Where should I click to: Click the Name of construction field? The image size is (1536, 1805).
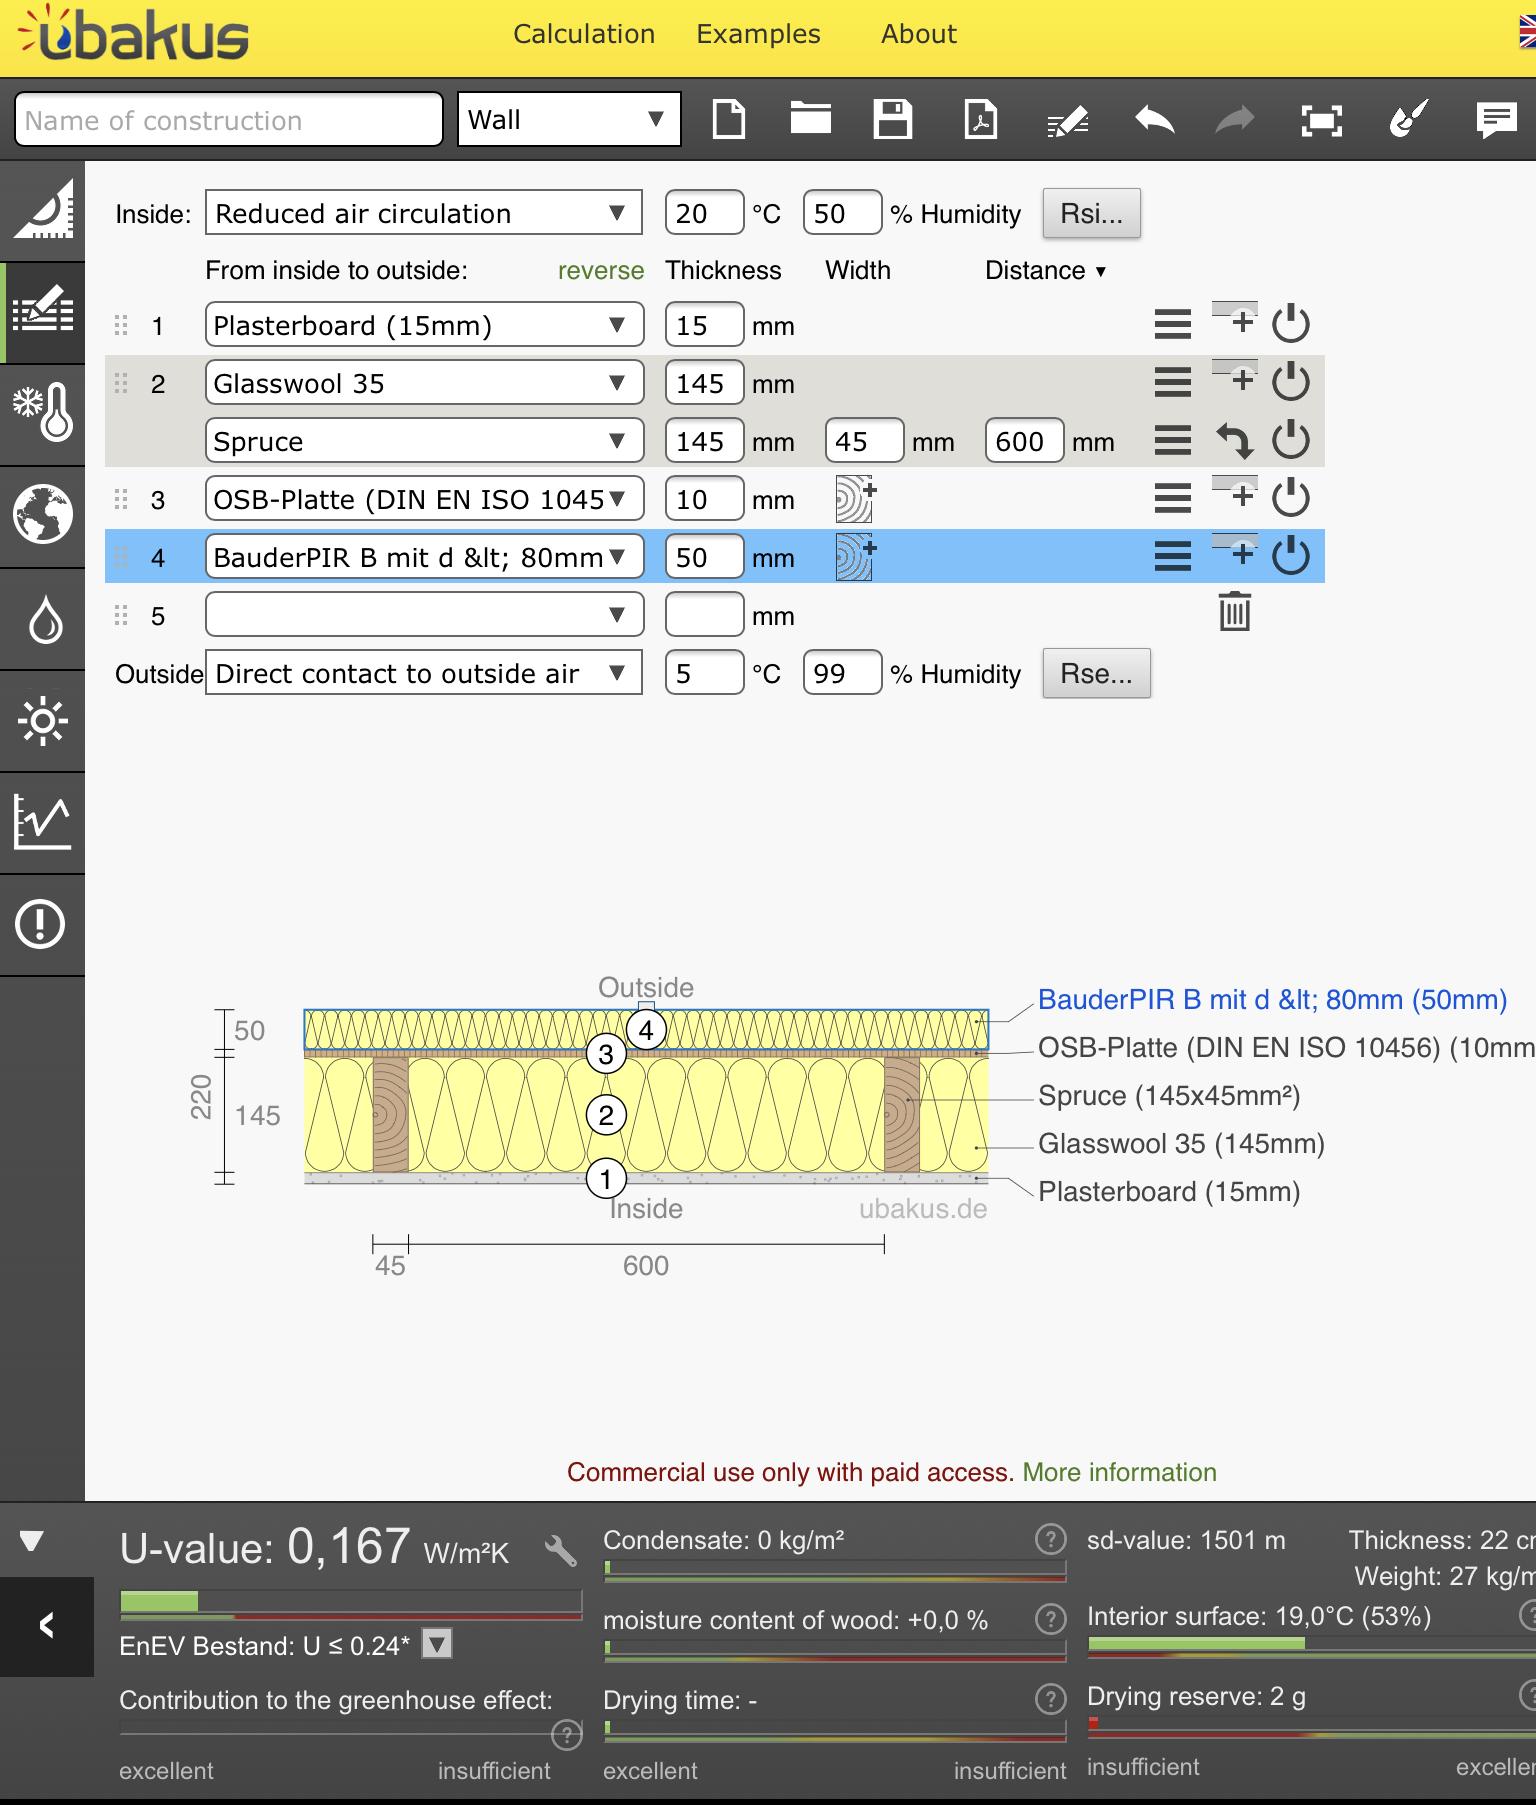point(229,120)
